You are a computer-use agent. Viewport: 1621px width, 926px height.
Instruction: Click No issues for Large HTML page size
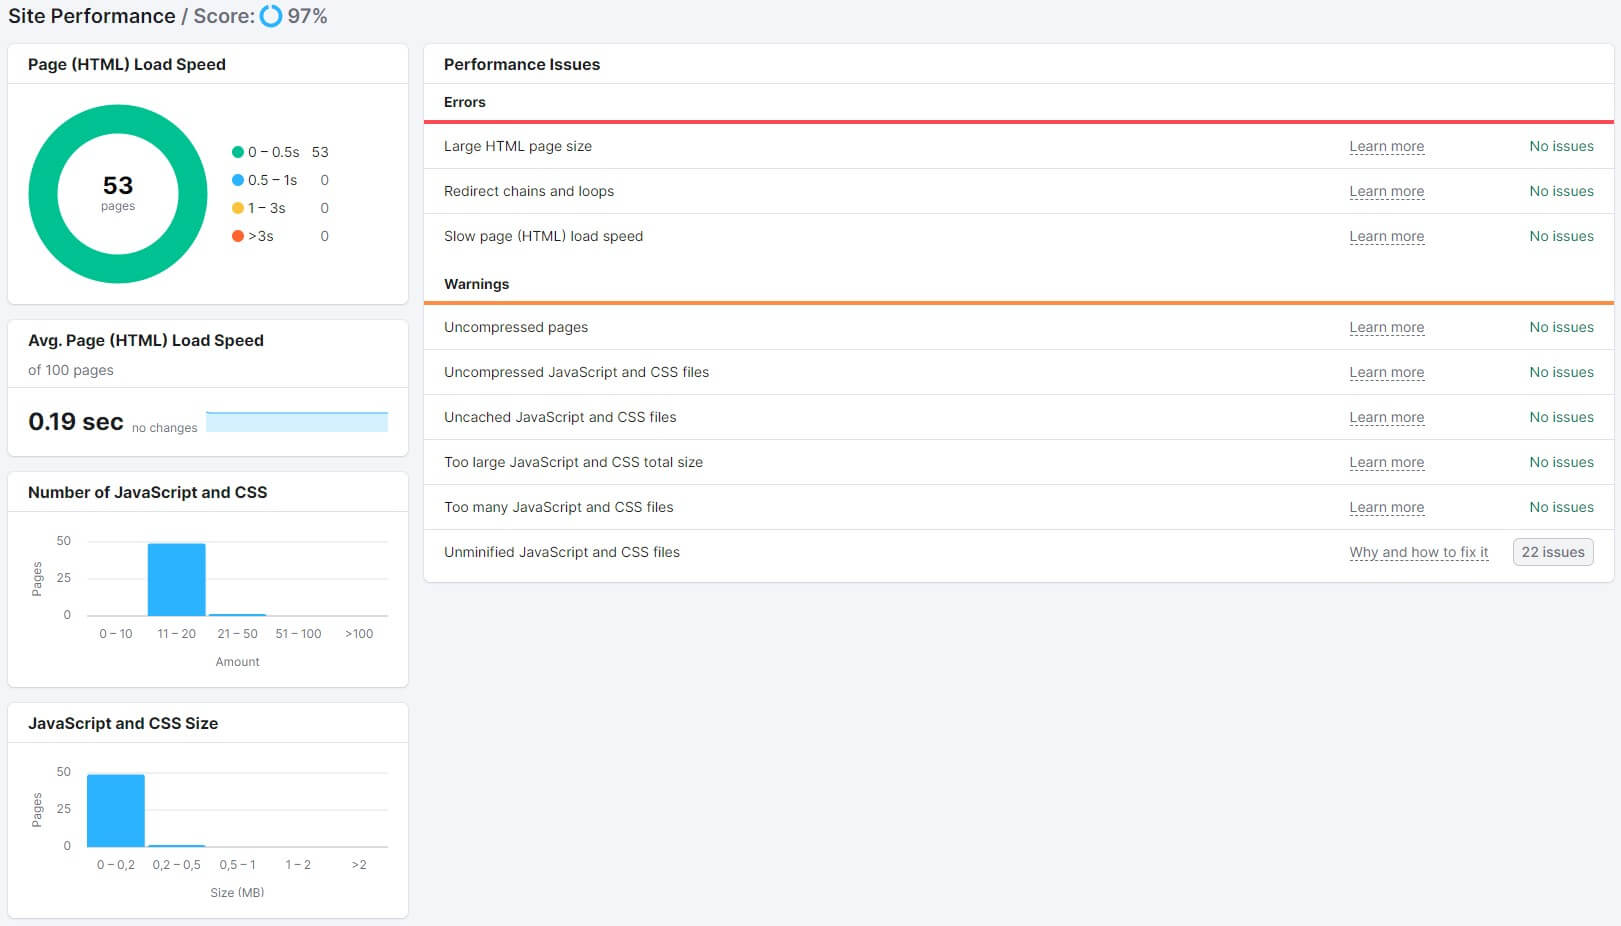pyautogui.click(x=1561, y=146)
